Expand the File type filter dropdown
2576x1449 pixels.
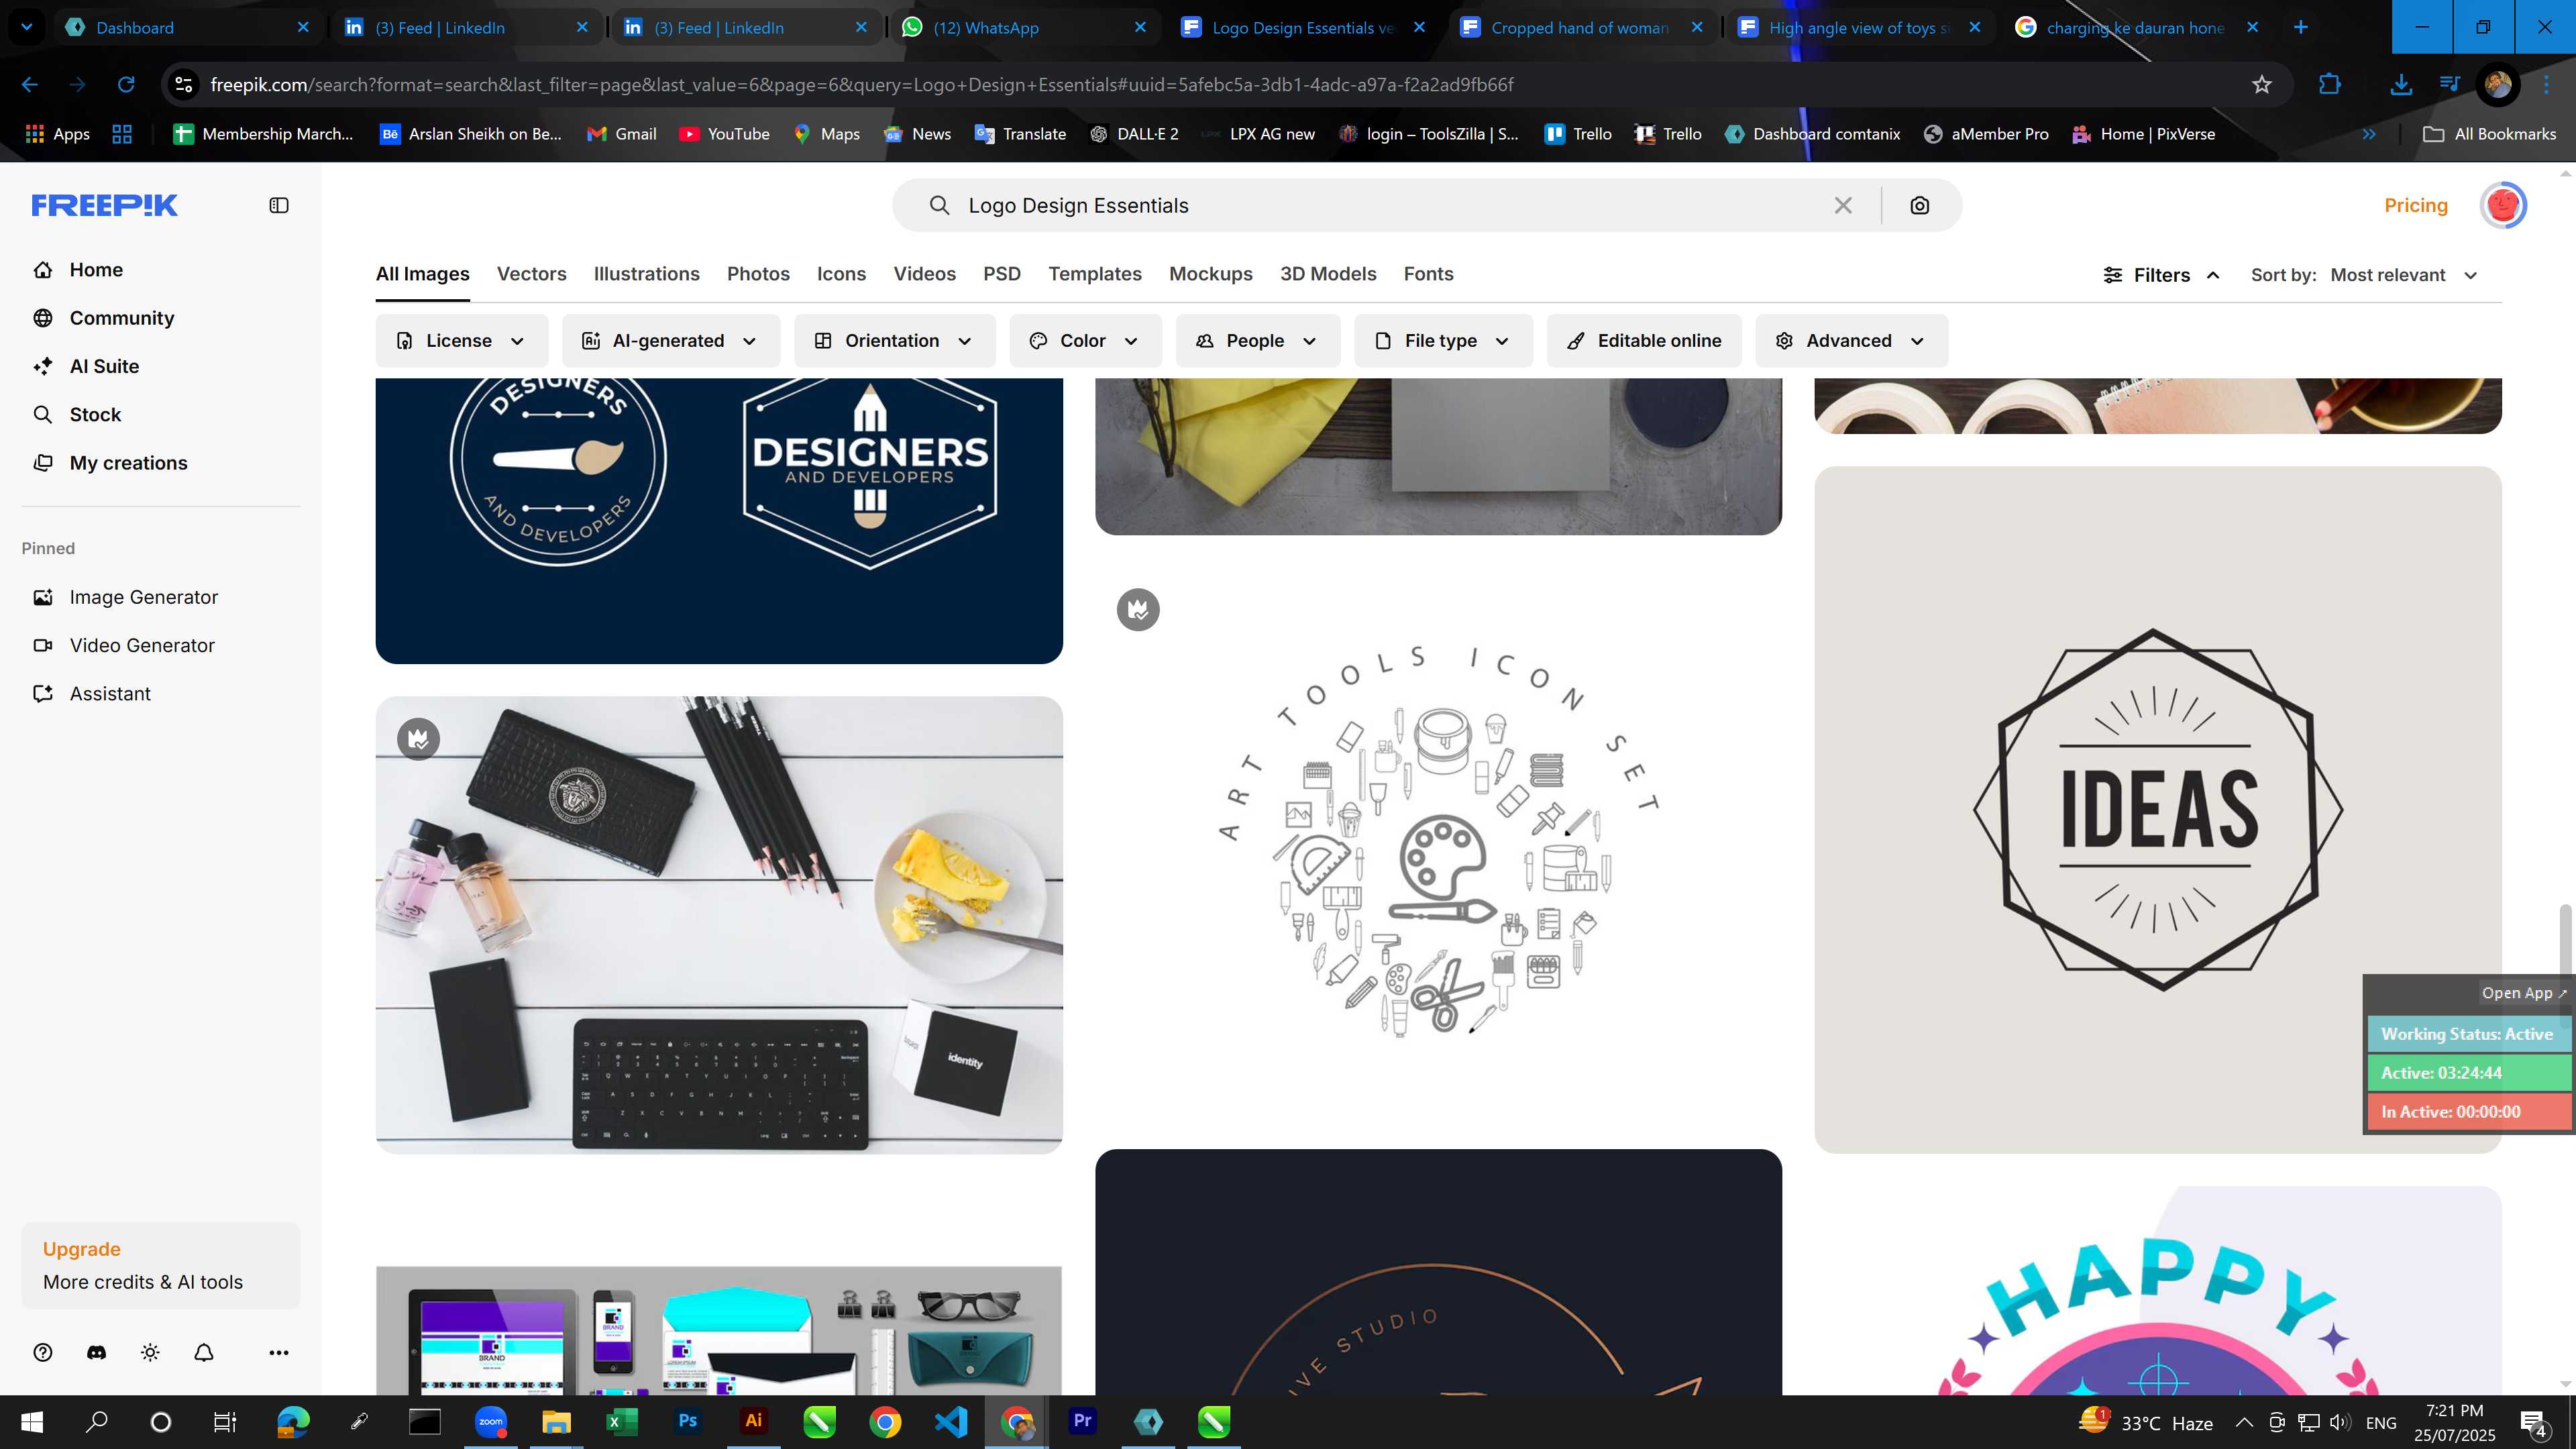[1443, 341]
